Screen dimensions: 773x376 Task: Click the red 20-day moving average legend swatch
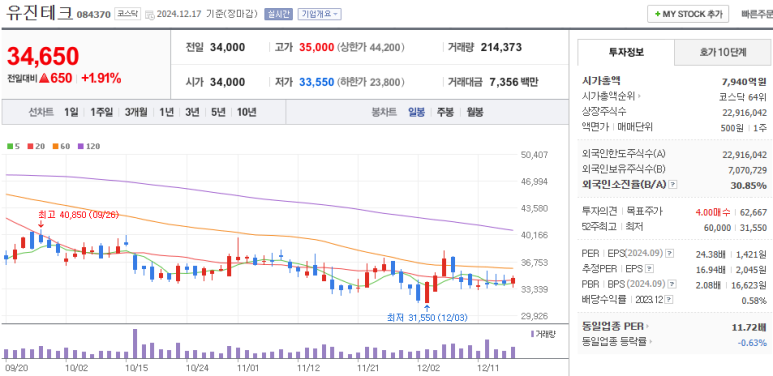30,146
